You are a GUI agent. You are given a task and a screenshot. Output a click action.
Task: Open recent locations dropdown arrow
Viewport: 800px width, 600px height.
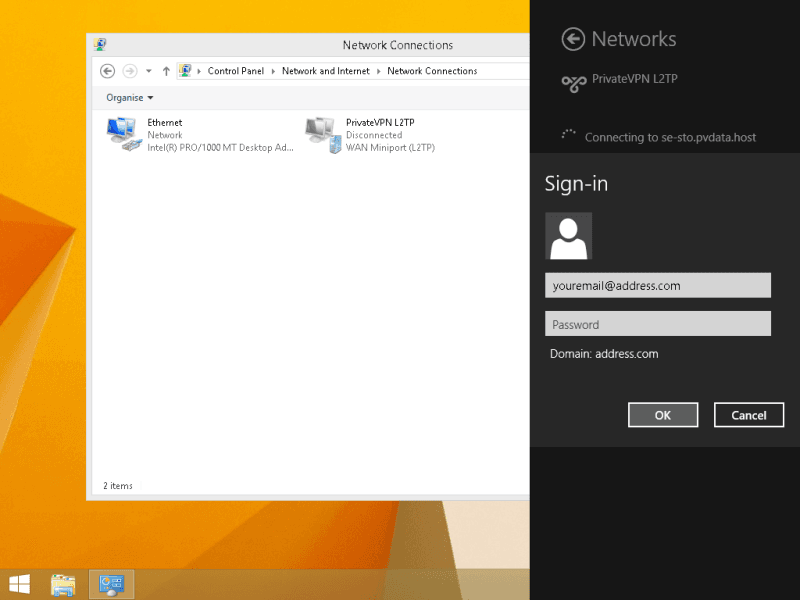point(149,71)
